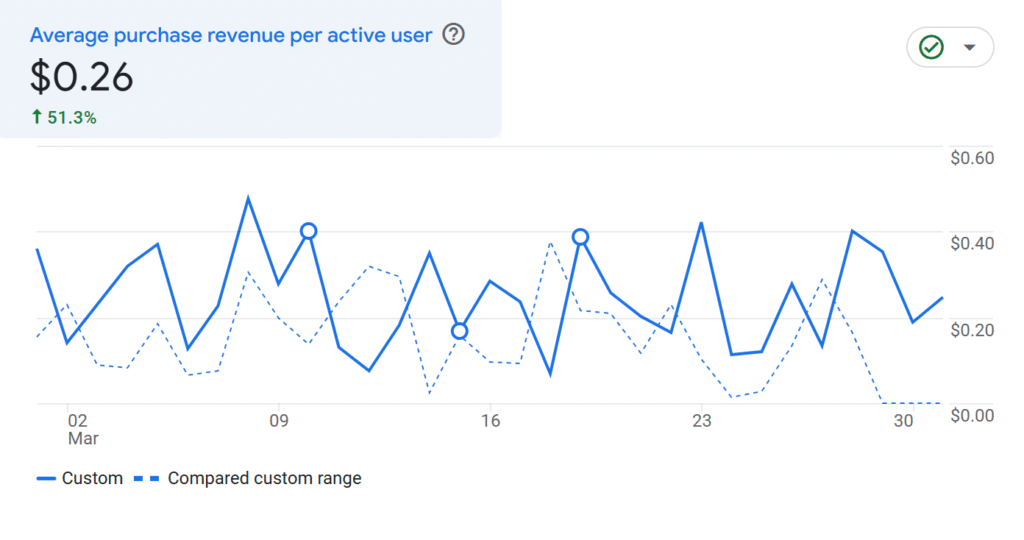
Task: Click the 16 date axis label
Action: [x=490, y=421]
